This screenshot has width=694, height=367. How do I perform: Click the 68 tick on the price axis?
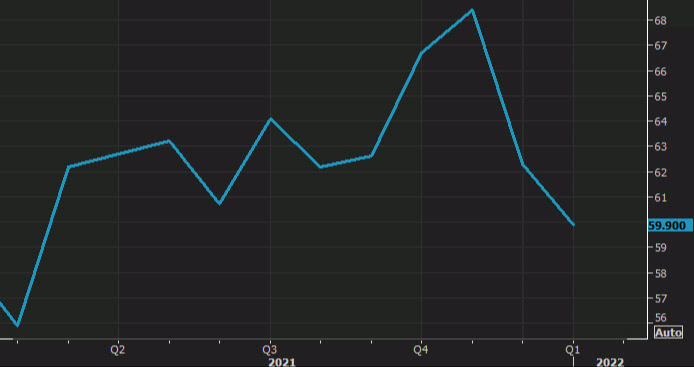pyautogui.click(x=660, y=20)
